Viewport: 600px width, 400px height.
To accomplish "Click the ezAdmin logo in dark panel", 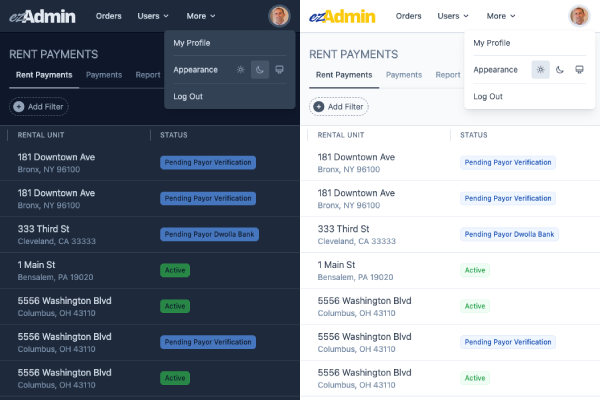I will (x=42, y=16).
